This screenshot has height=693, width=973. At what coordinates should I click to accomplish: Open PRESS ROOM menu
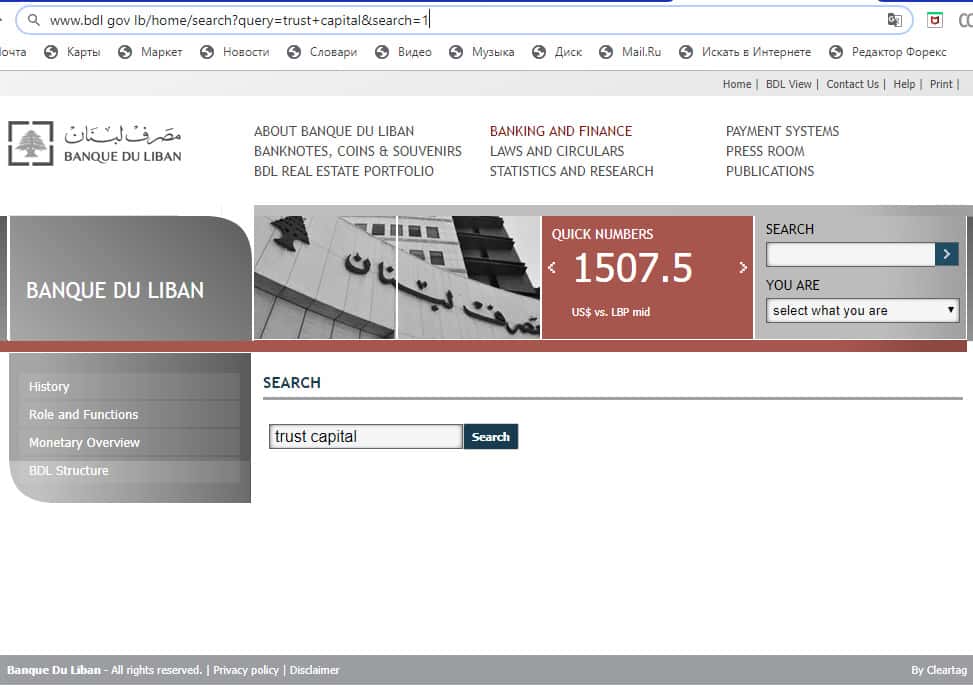[x=765, y=151]
